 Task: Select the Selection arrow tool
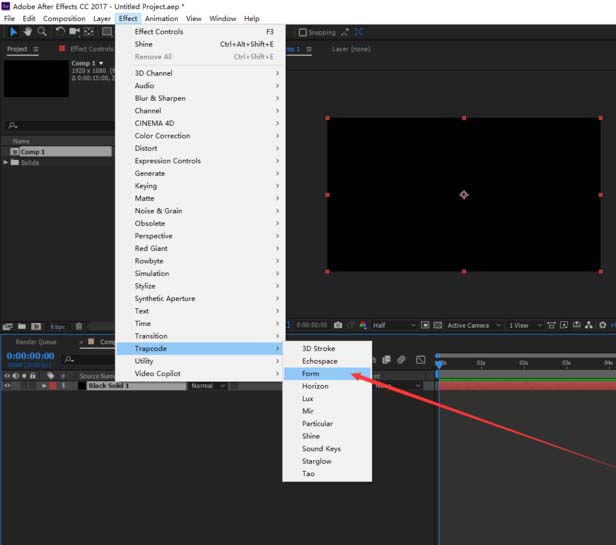[12, 32]
